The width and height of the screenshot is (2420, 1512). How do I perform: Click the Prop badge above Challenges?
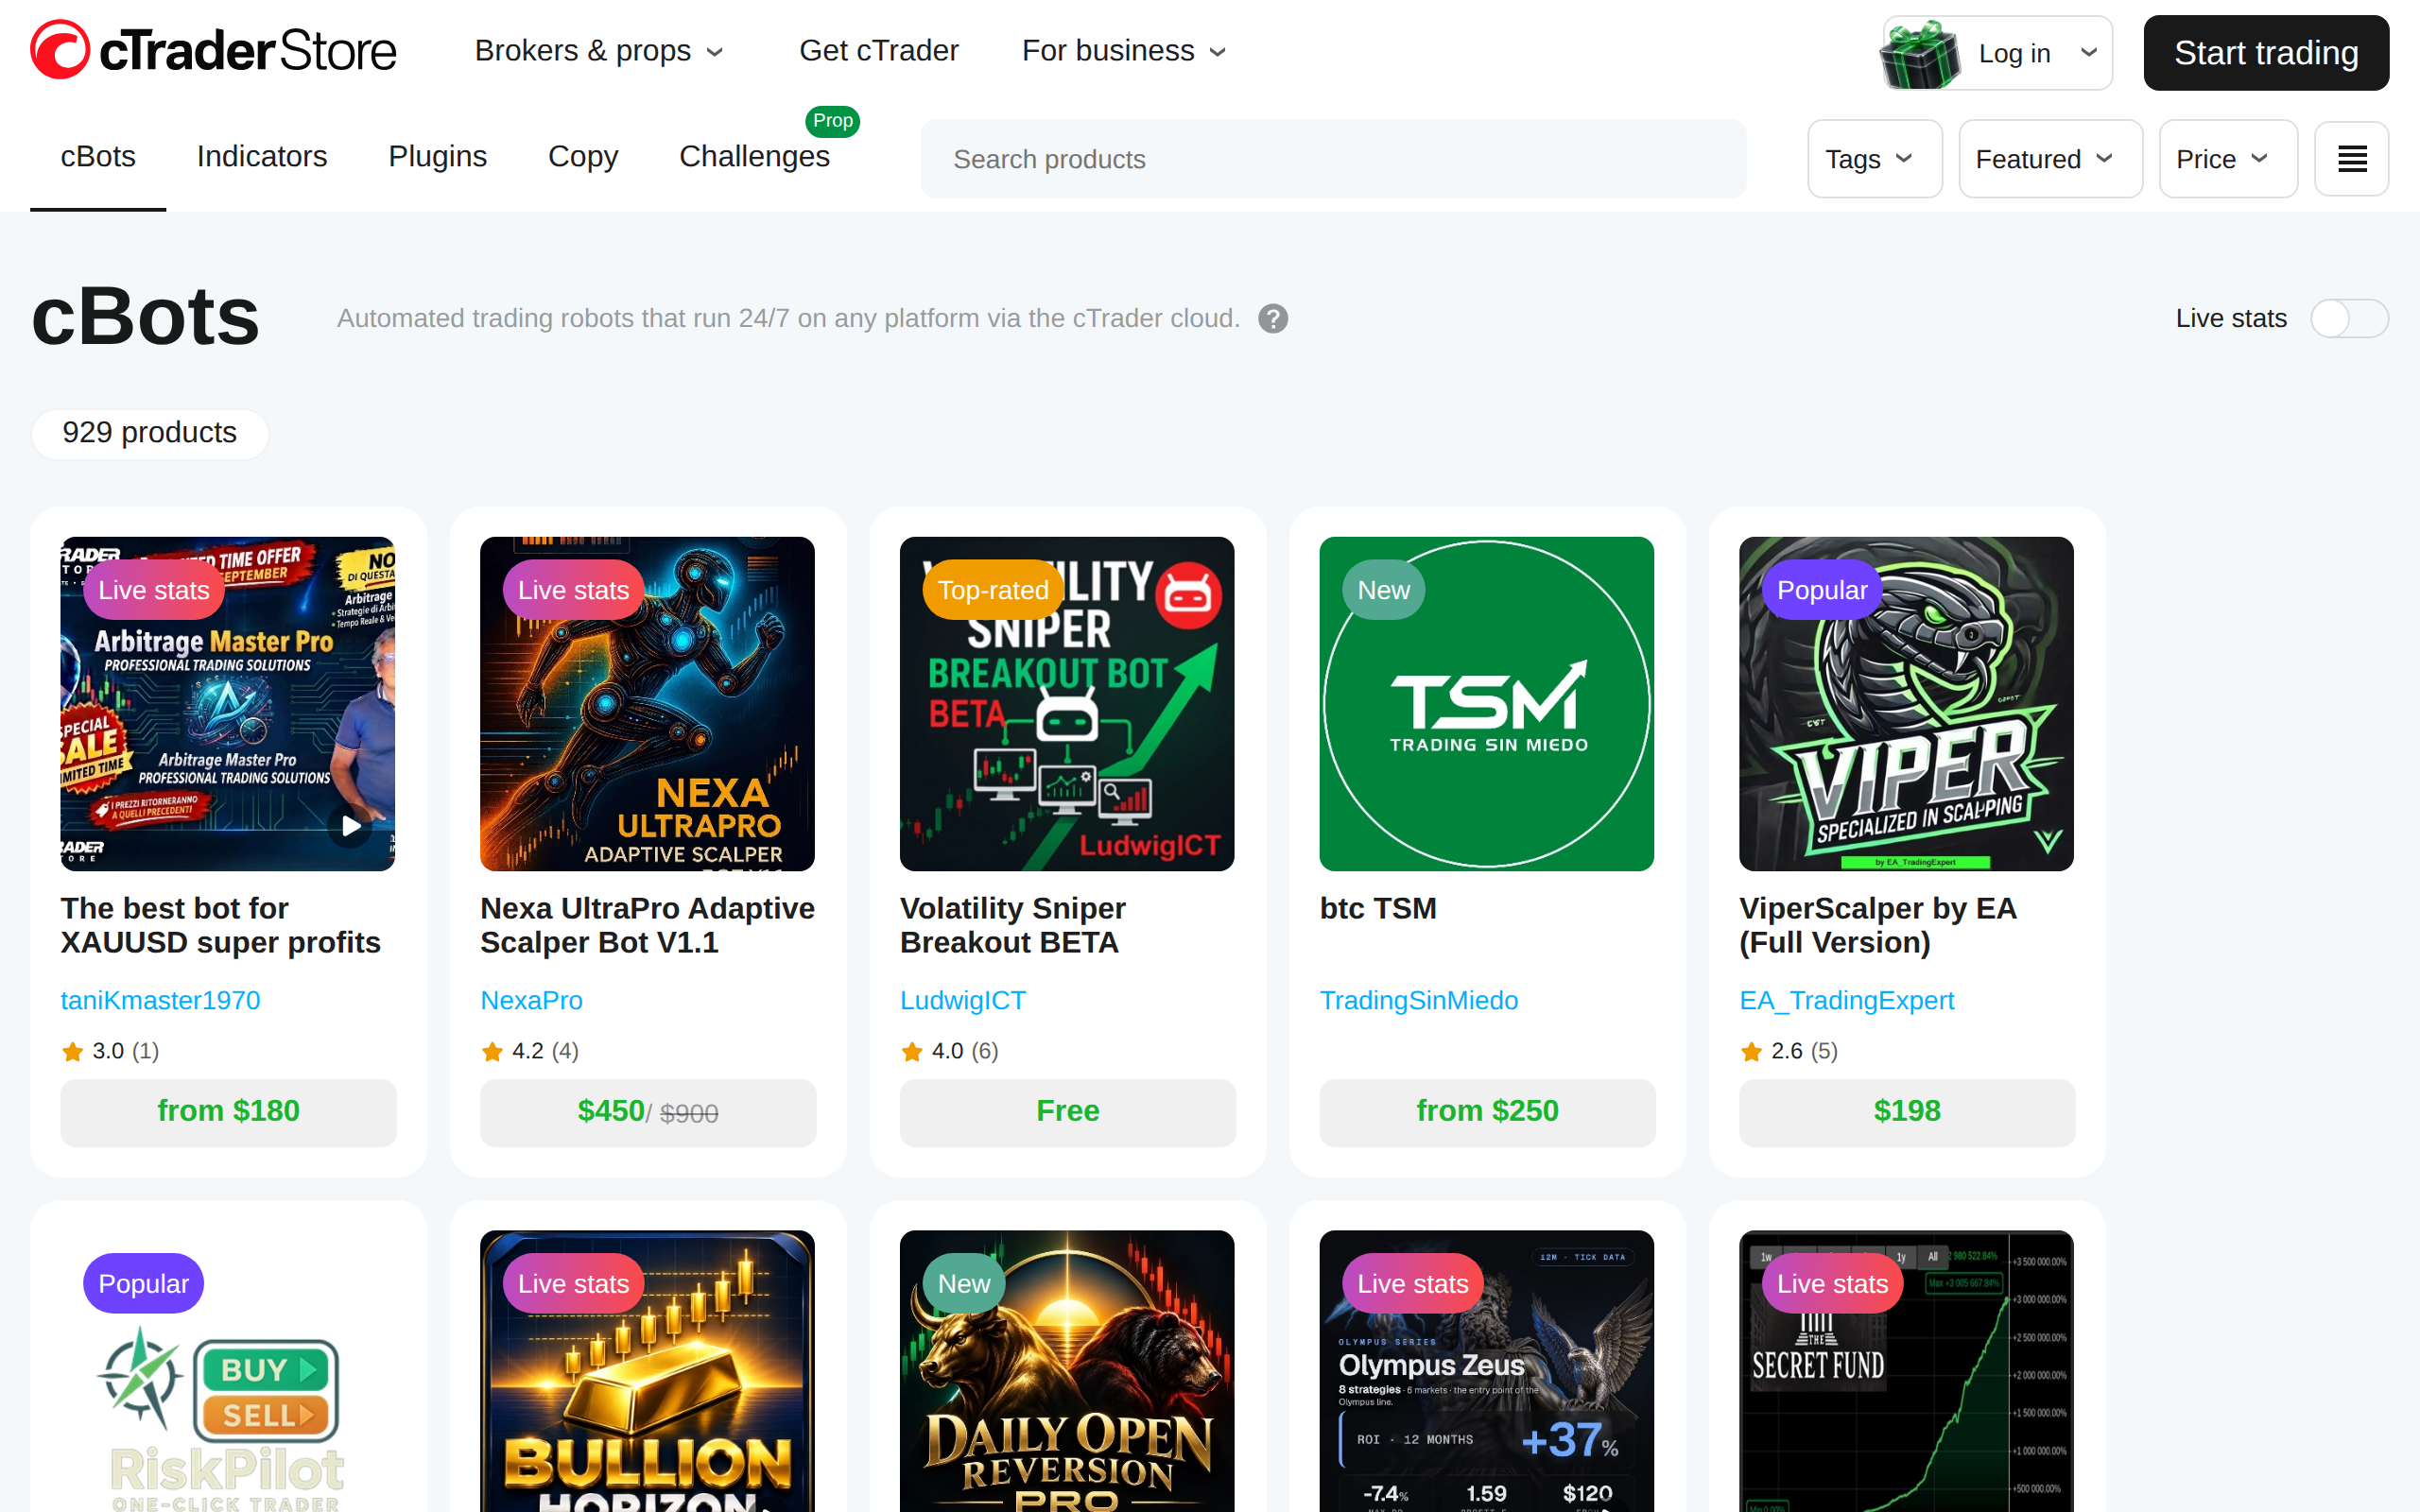[x=833, y=121]
